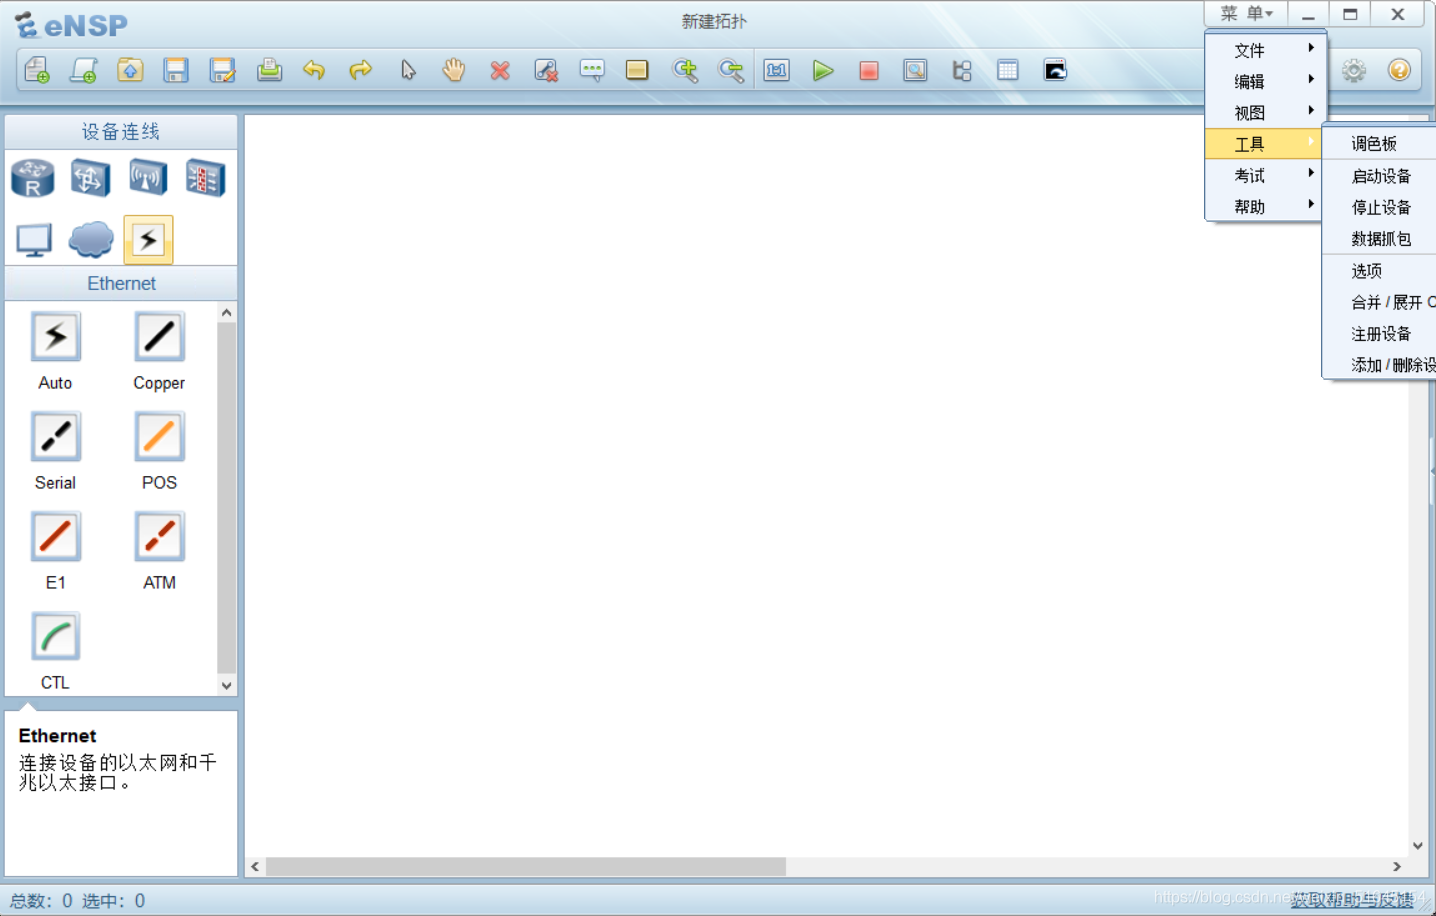Select the PC terminal device category icon
Image resolution: width=1436 pixels, height=916 pixels.
(34, 240)
